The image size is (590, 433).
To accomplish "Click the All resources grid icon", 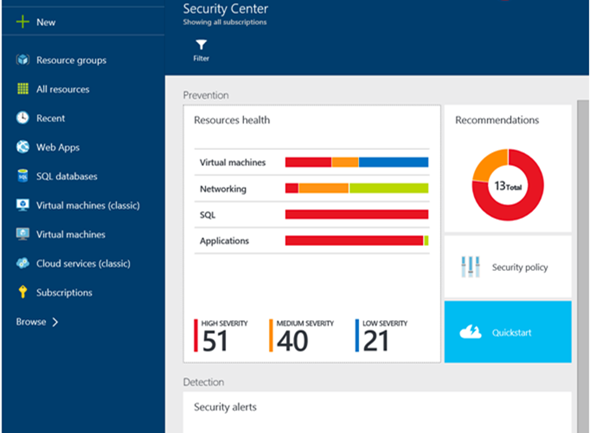I will [x=23, y=89].
